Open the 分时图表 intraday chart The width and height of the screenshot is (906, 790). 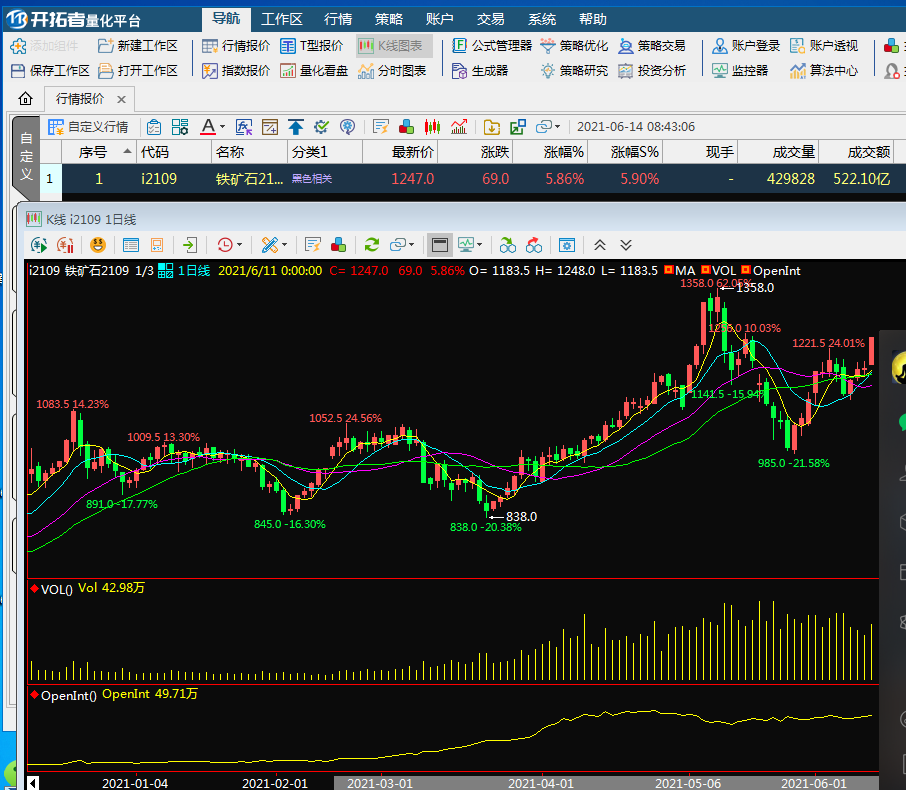point(391,70)
